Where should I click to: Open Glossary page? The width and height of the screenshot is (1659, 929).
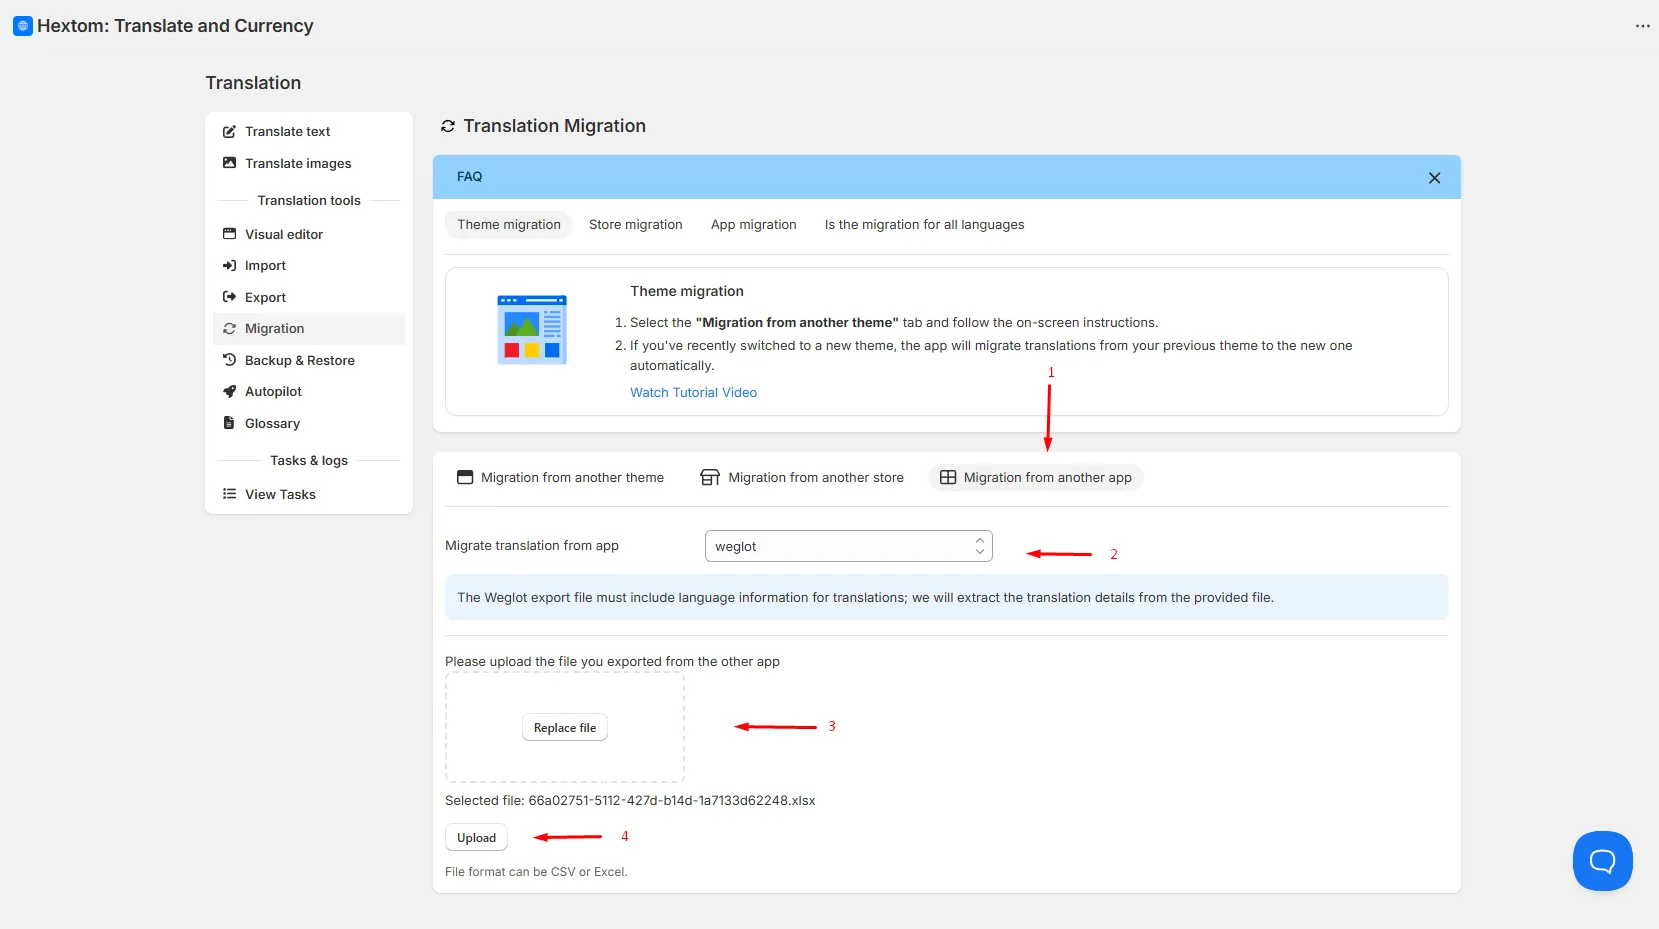(x=309, y=423)
